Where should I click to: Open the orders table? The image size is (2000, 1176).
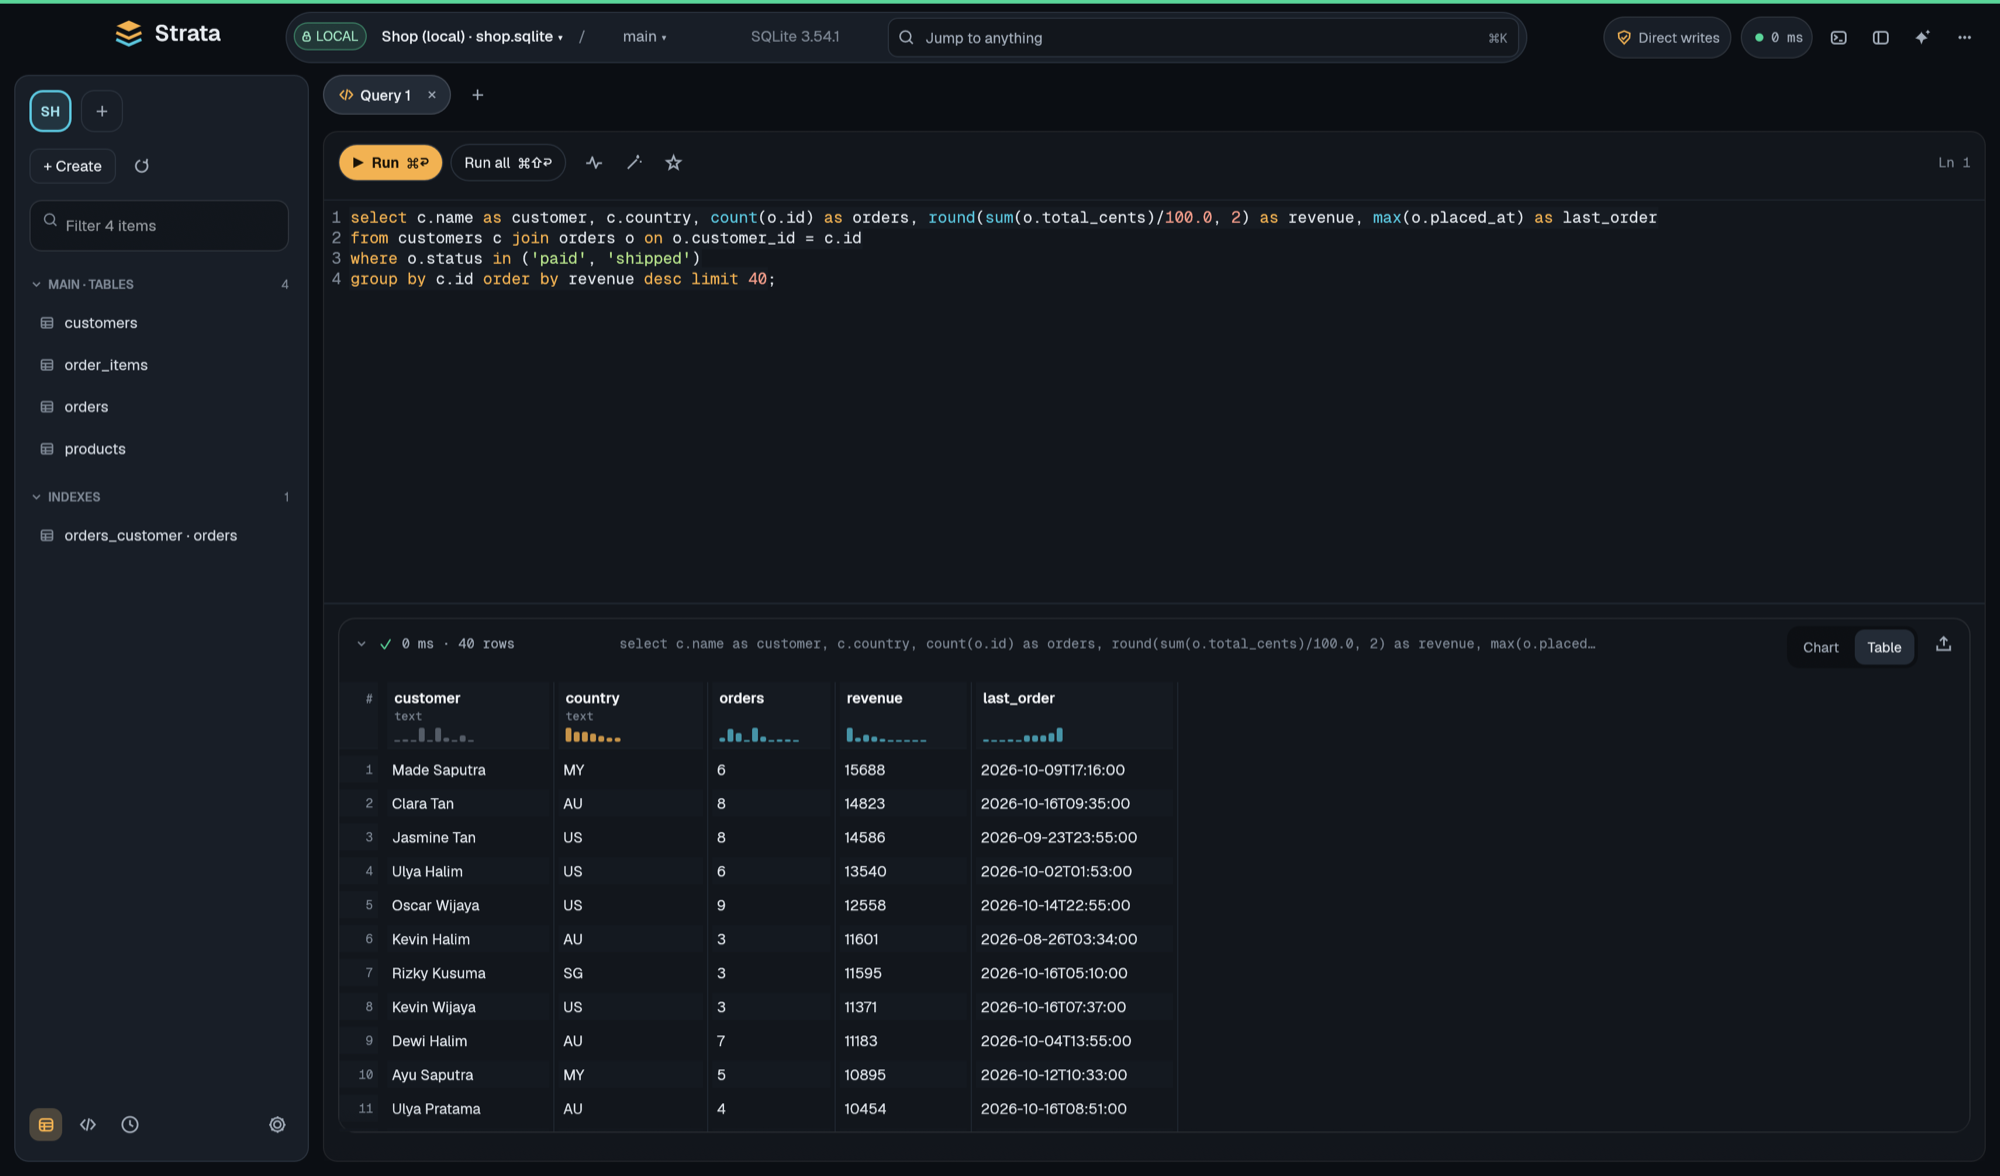160,407
